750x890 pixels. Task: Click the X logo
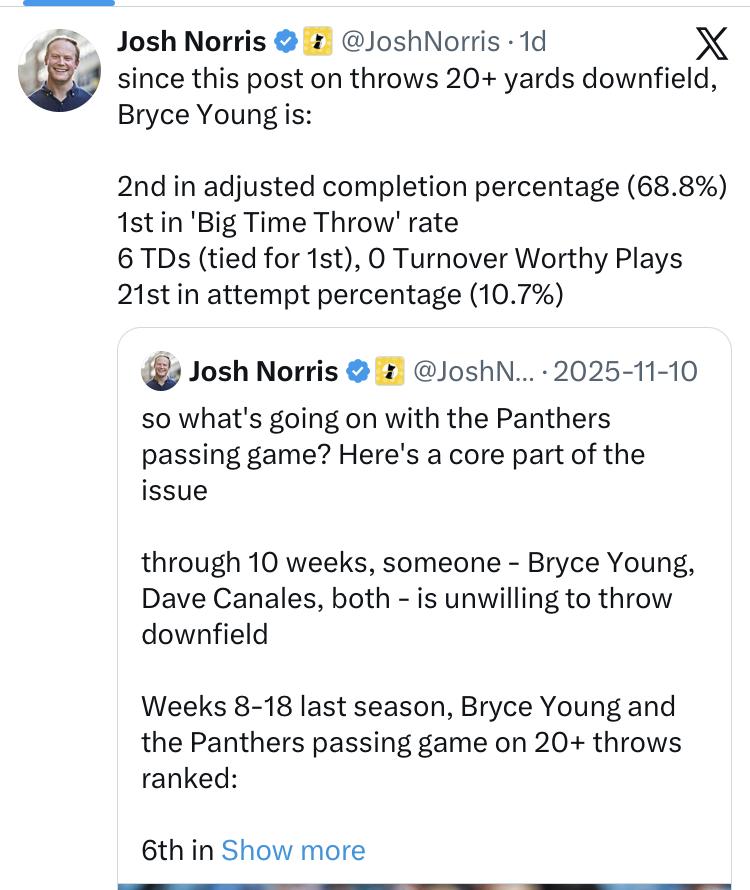click(x=711, y=45)
